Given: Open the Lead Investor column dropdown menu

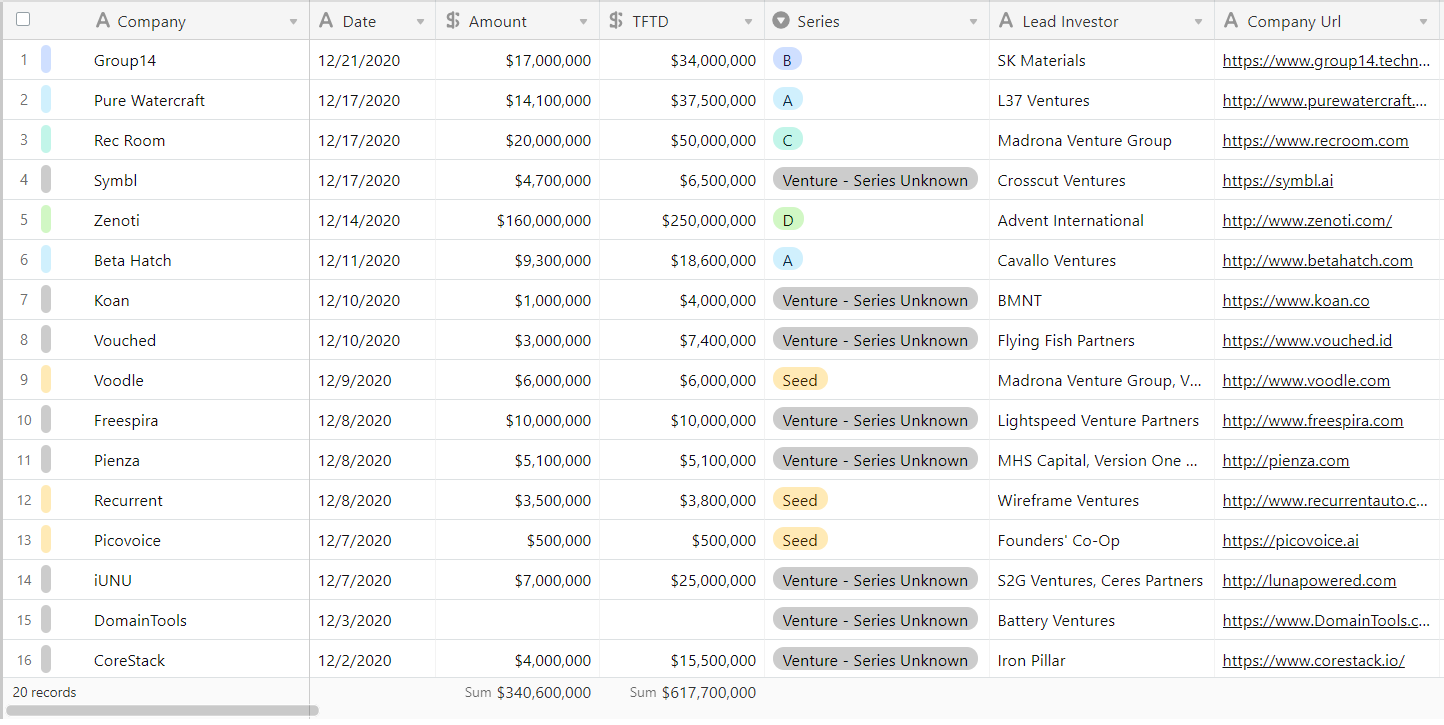Looking at the screenshot, I should (x=1199, y=22).
